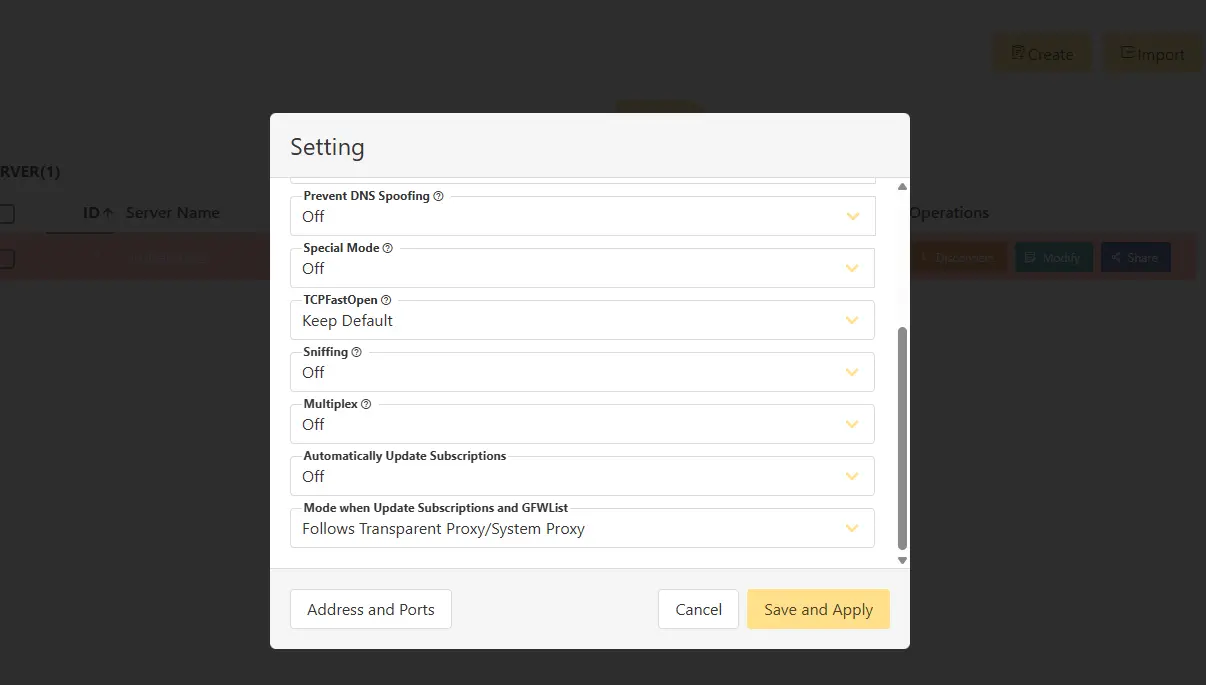
Task: Click the Share button in server row
Action: click(1135, 257)
